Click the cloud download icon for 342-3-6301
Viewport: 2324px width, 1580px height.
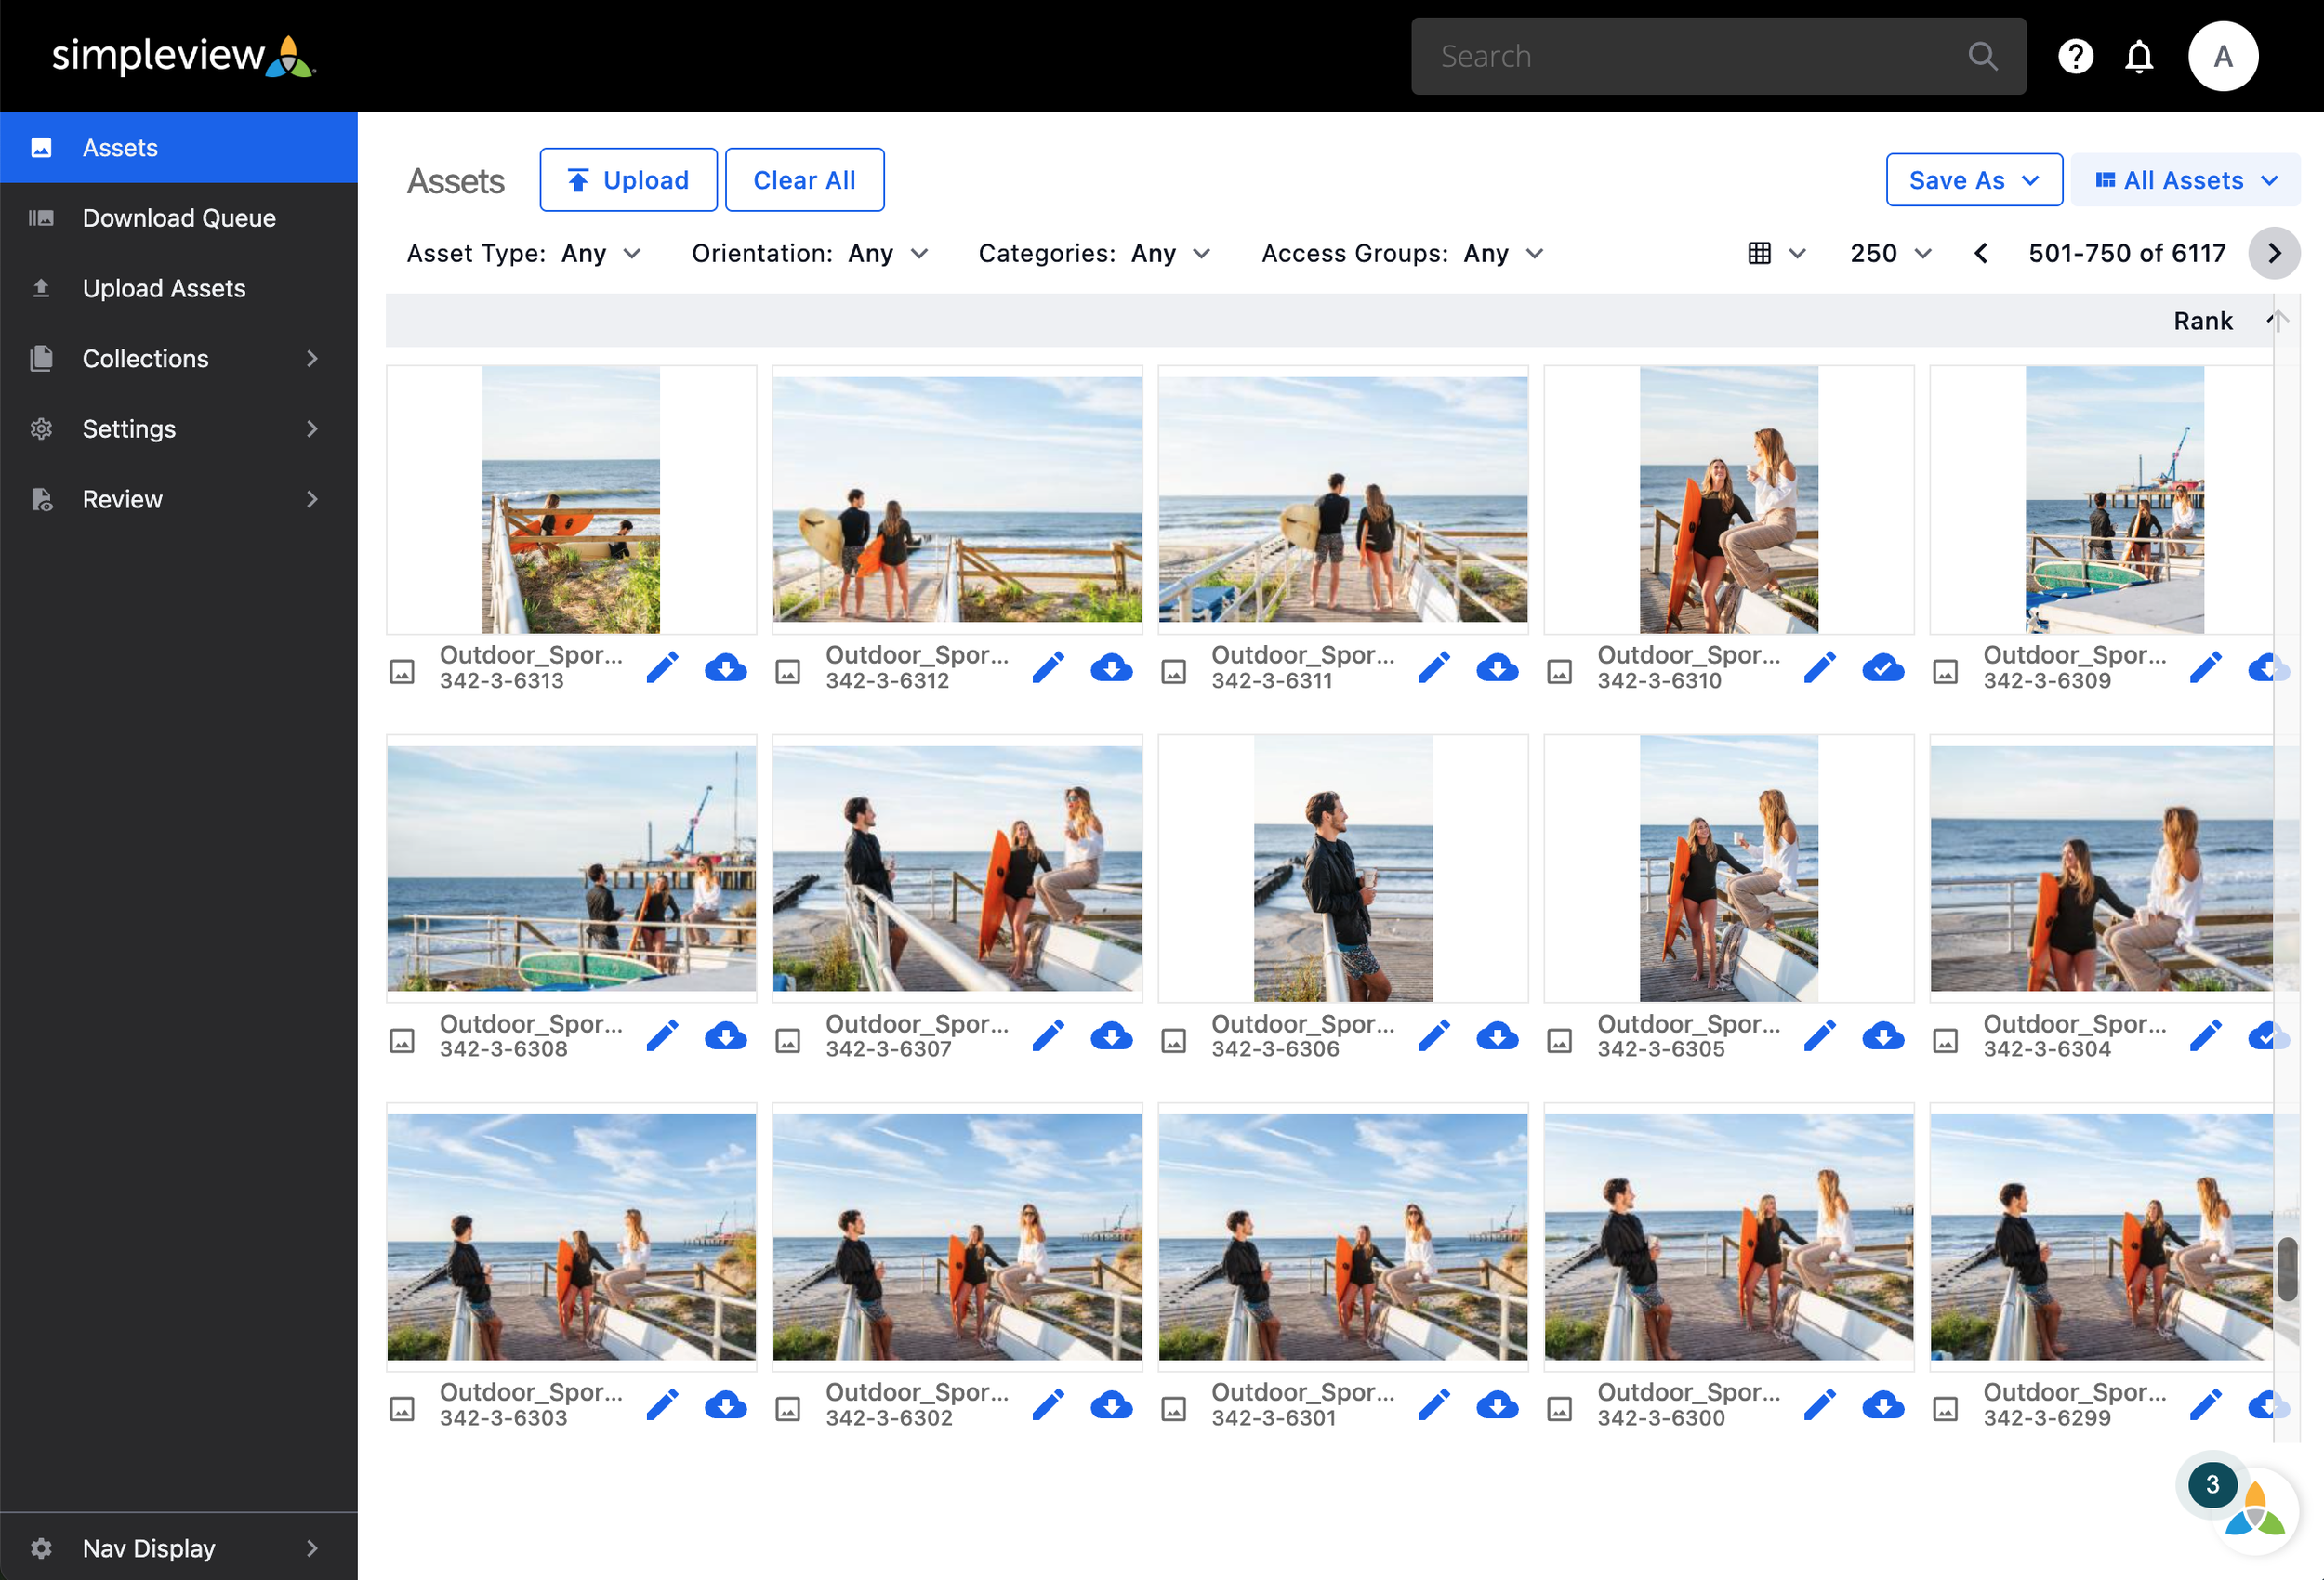(1497, 1405)
